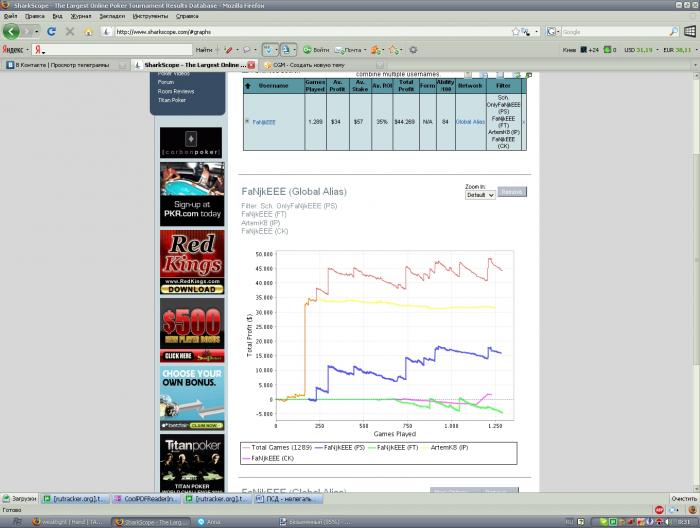The width and height of the screenshot is (700, 528).
Task: Open the $500 new player bonus banner
Action: (x=192, y=330)
